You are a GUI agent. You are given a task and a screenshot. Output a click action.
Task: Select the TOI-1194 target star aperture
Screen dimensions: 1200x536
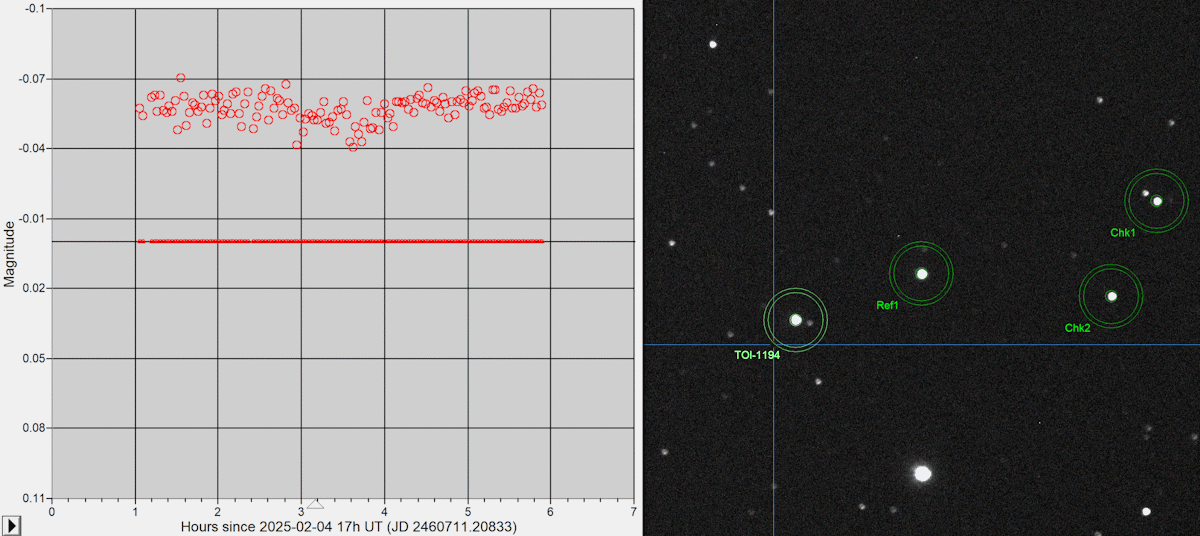tap(796, 320)
